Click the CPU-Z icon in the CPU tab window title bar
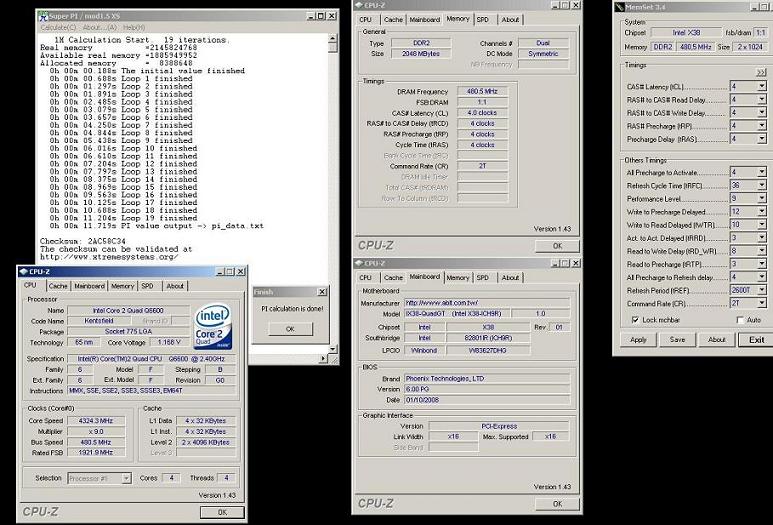This screenshot has height=525, width=773. pyautogui.click(x=23, y=271)
